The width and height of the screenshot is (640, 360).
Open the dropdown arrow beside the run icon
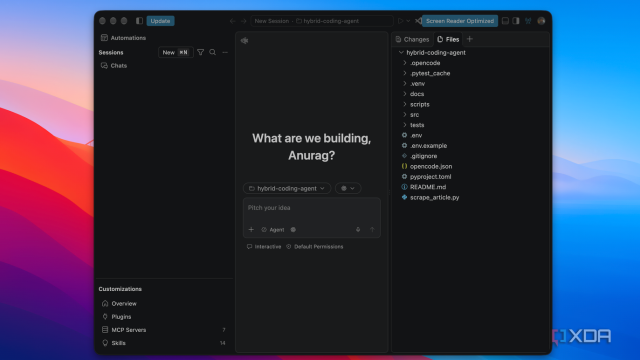408,21
